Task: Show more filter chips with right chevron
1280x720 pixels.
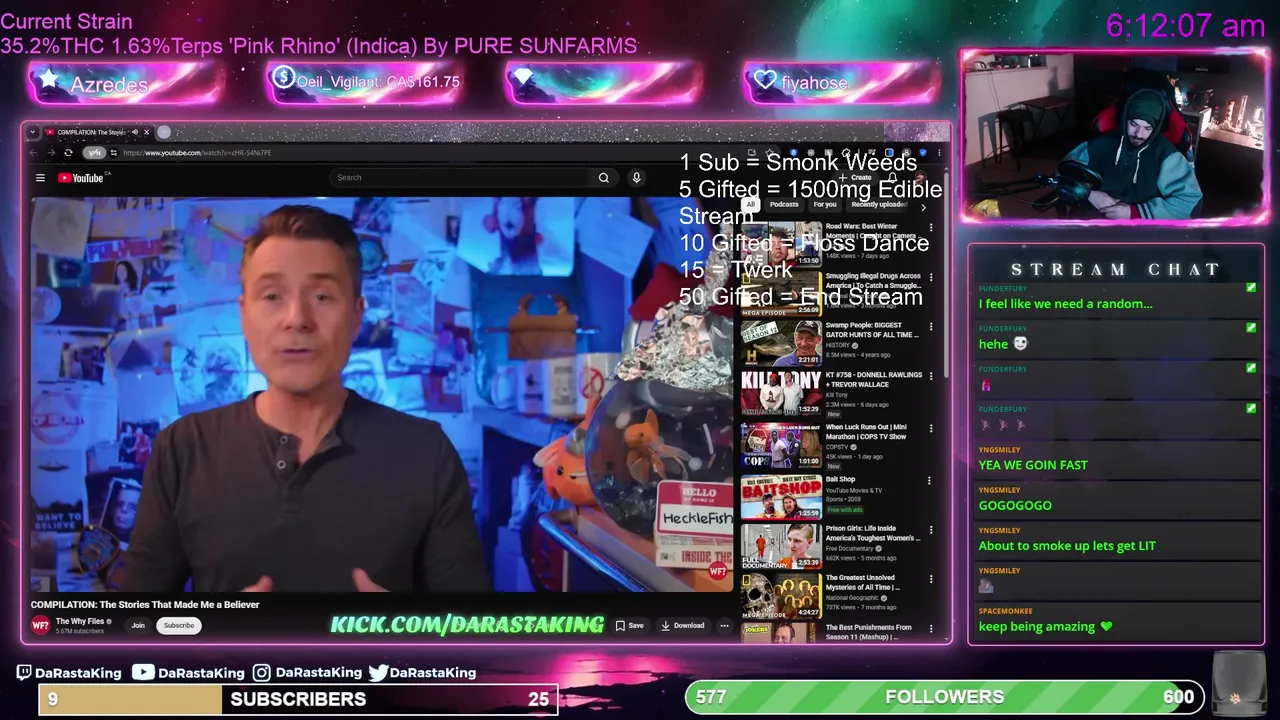Action: [923, 207]
